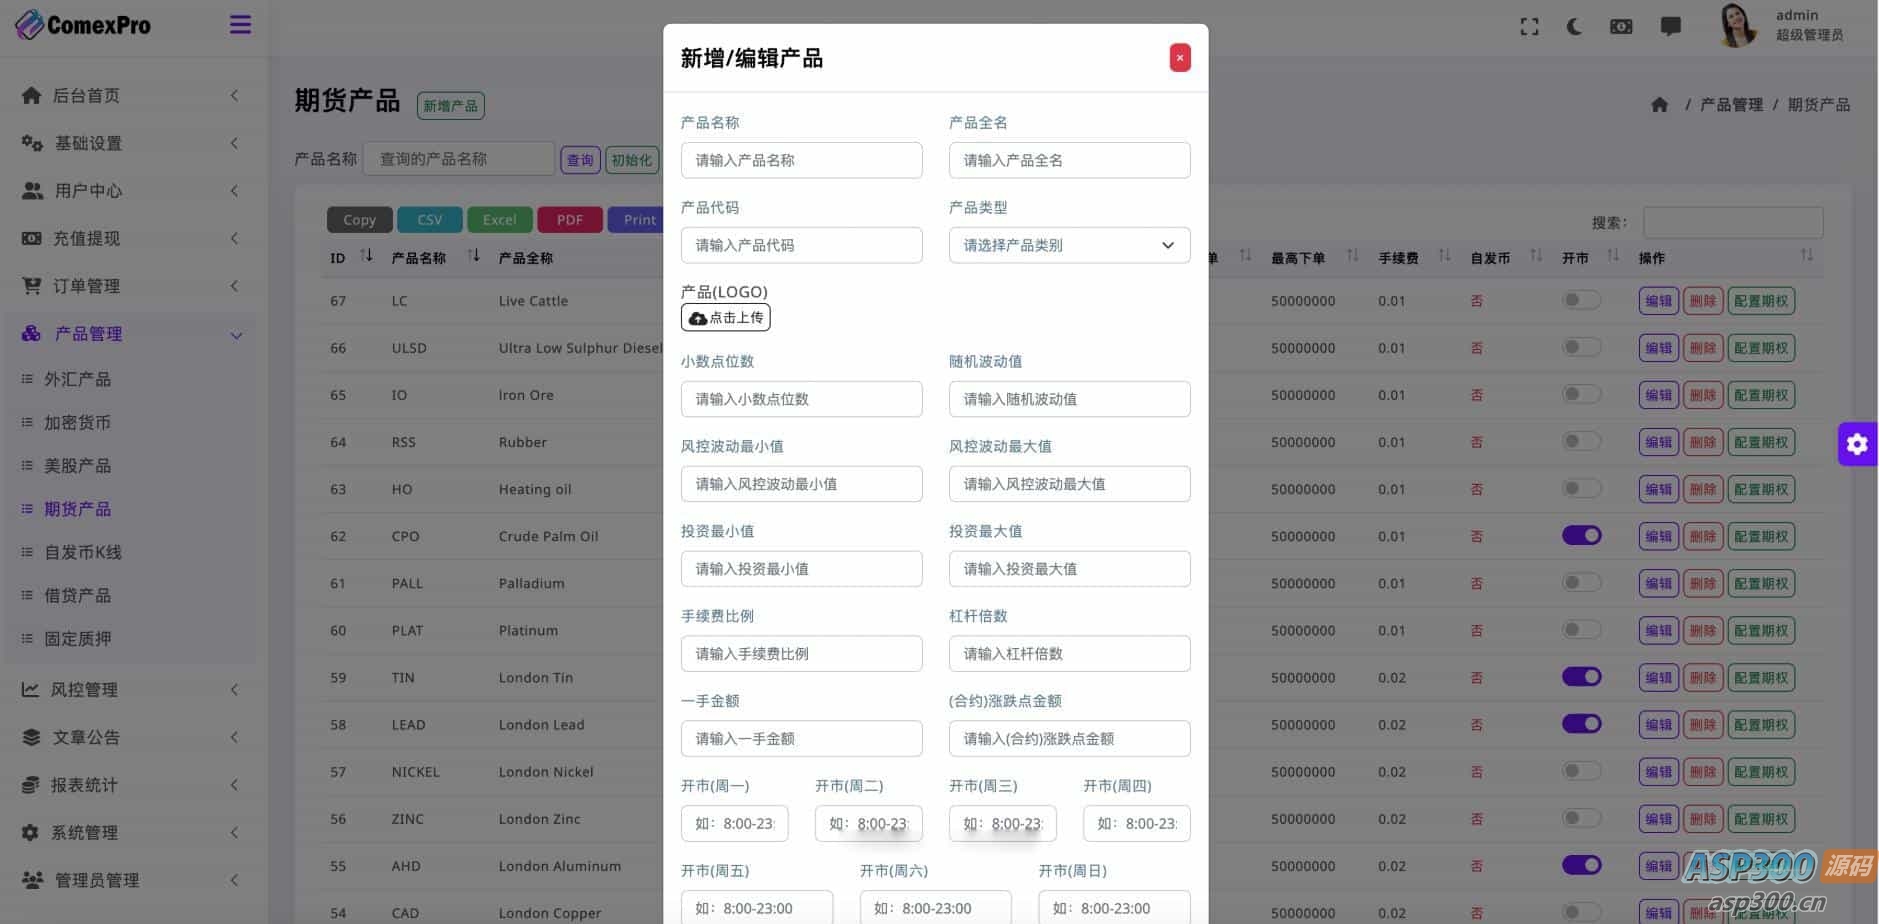Click the ComexPro logo
Image resolution: width=1879 pixels, height=924 pixels.
[x=83, y=25]
